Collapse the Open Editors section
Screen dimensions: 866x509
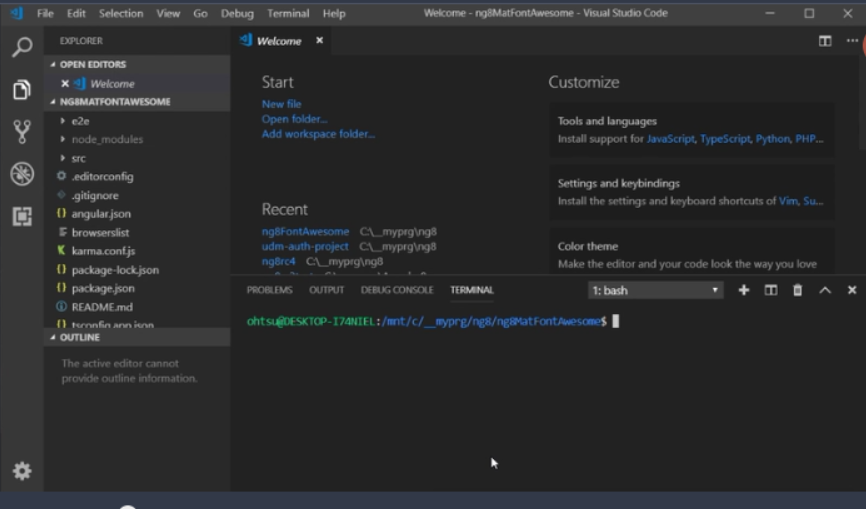pyautogui.click(x=137, y=64)
